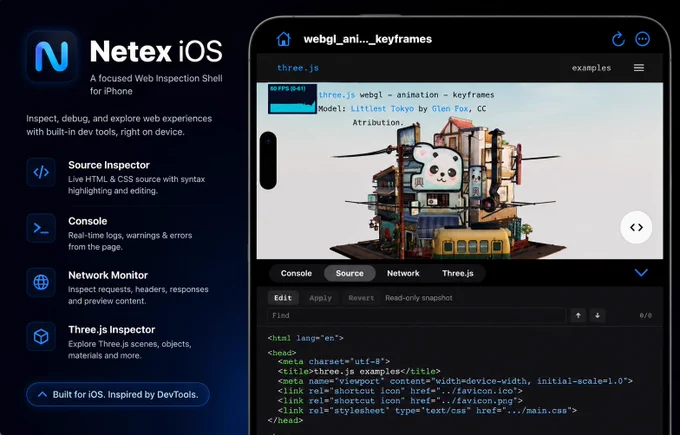Click the Source Inspector feature title
680x435 pixels.
point(109,165)
